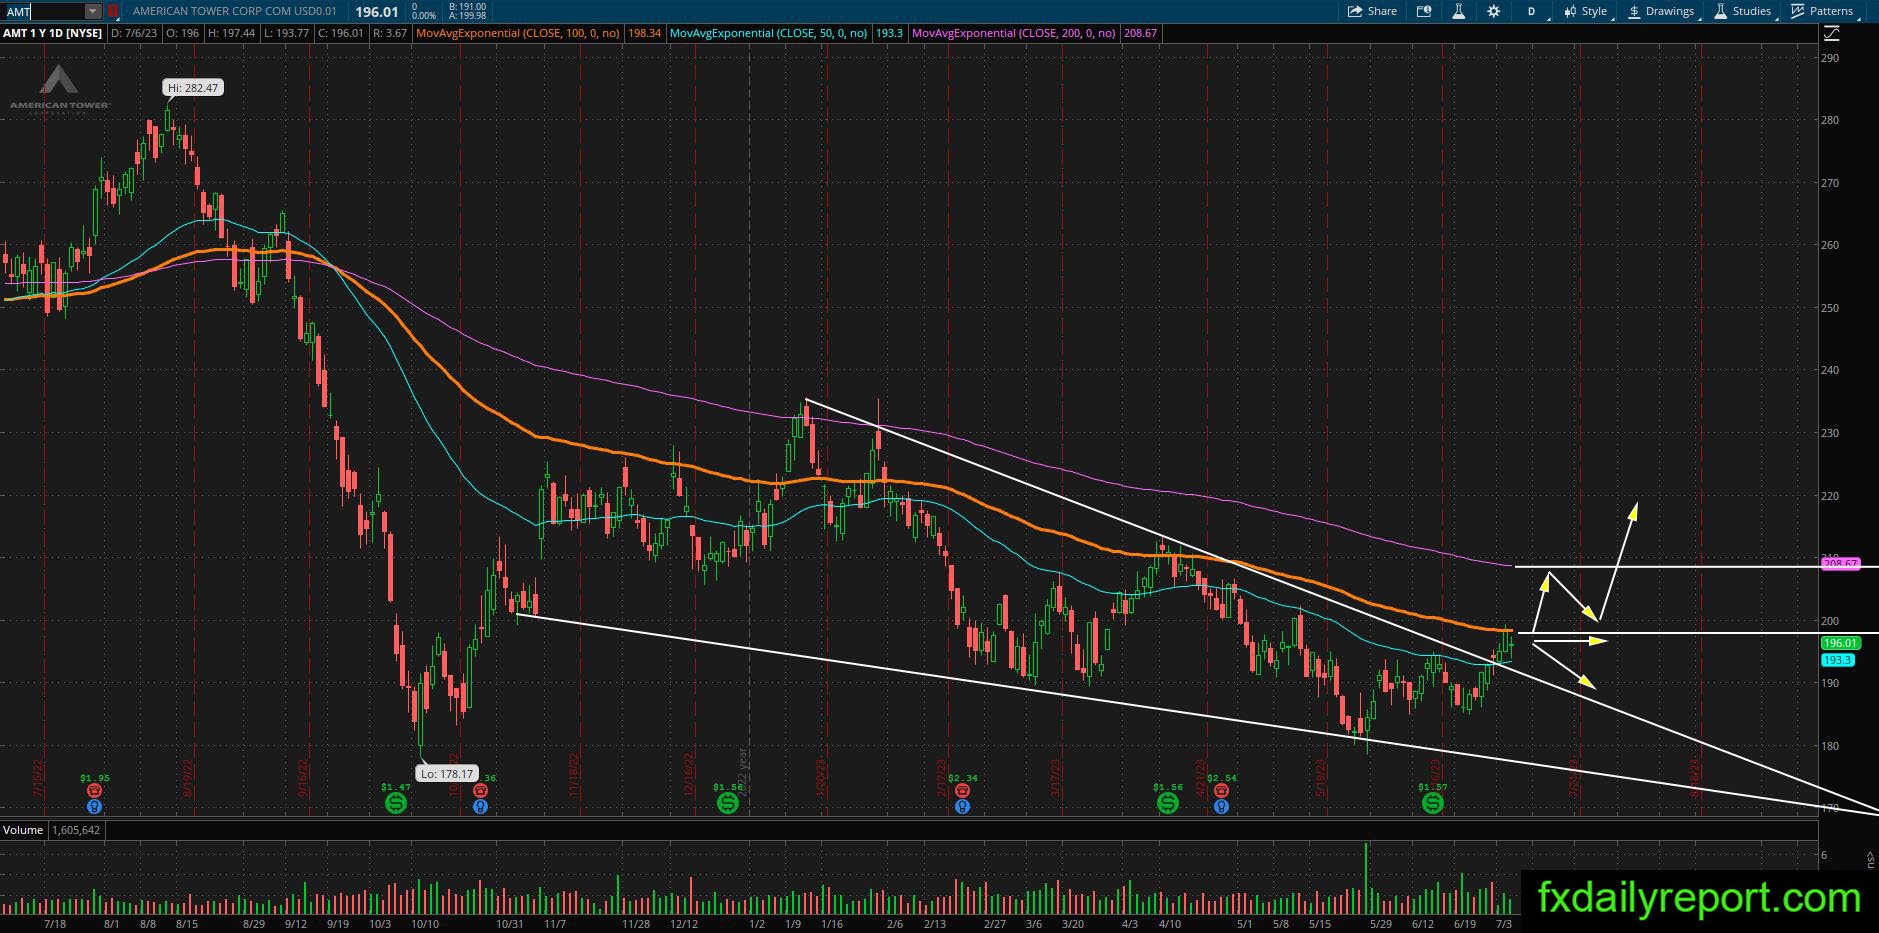Open chart settings gear icon

point(1493,11)
